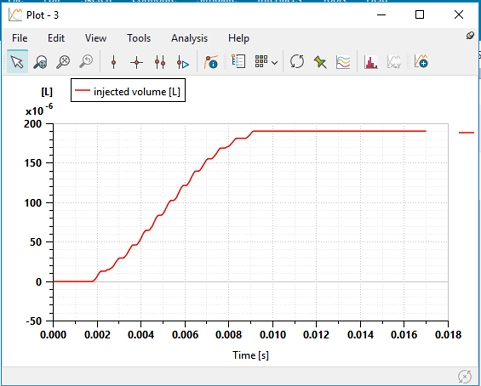
Task: Click the red line swatch in the legend
Action: click(83, 90)
